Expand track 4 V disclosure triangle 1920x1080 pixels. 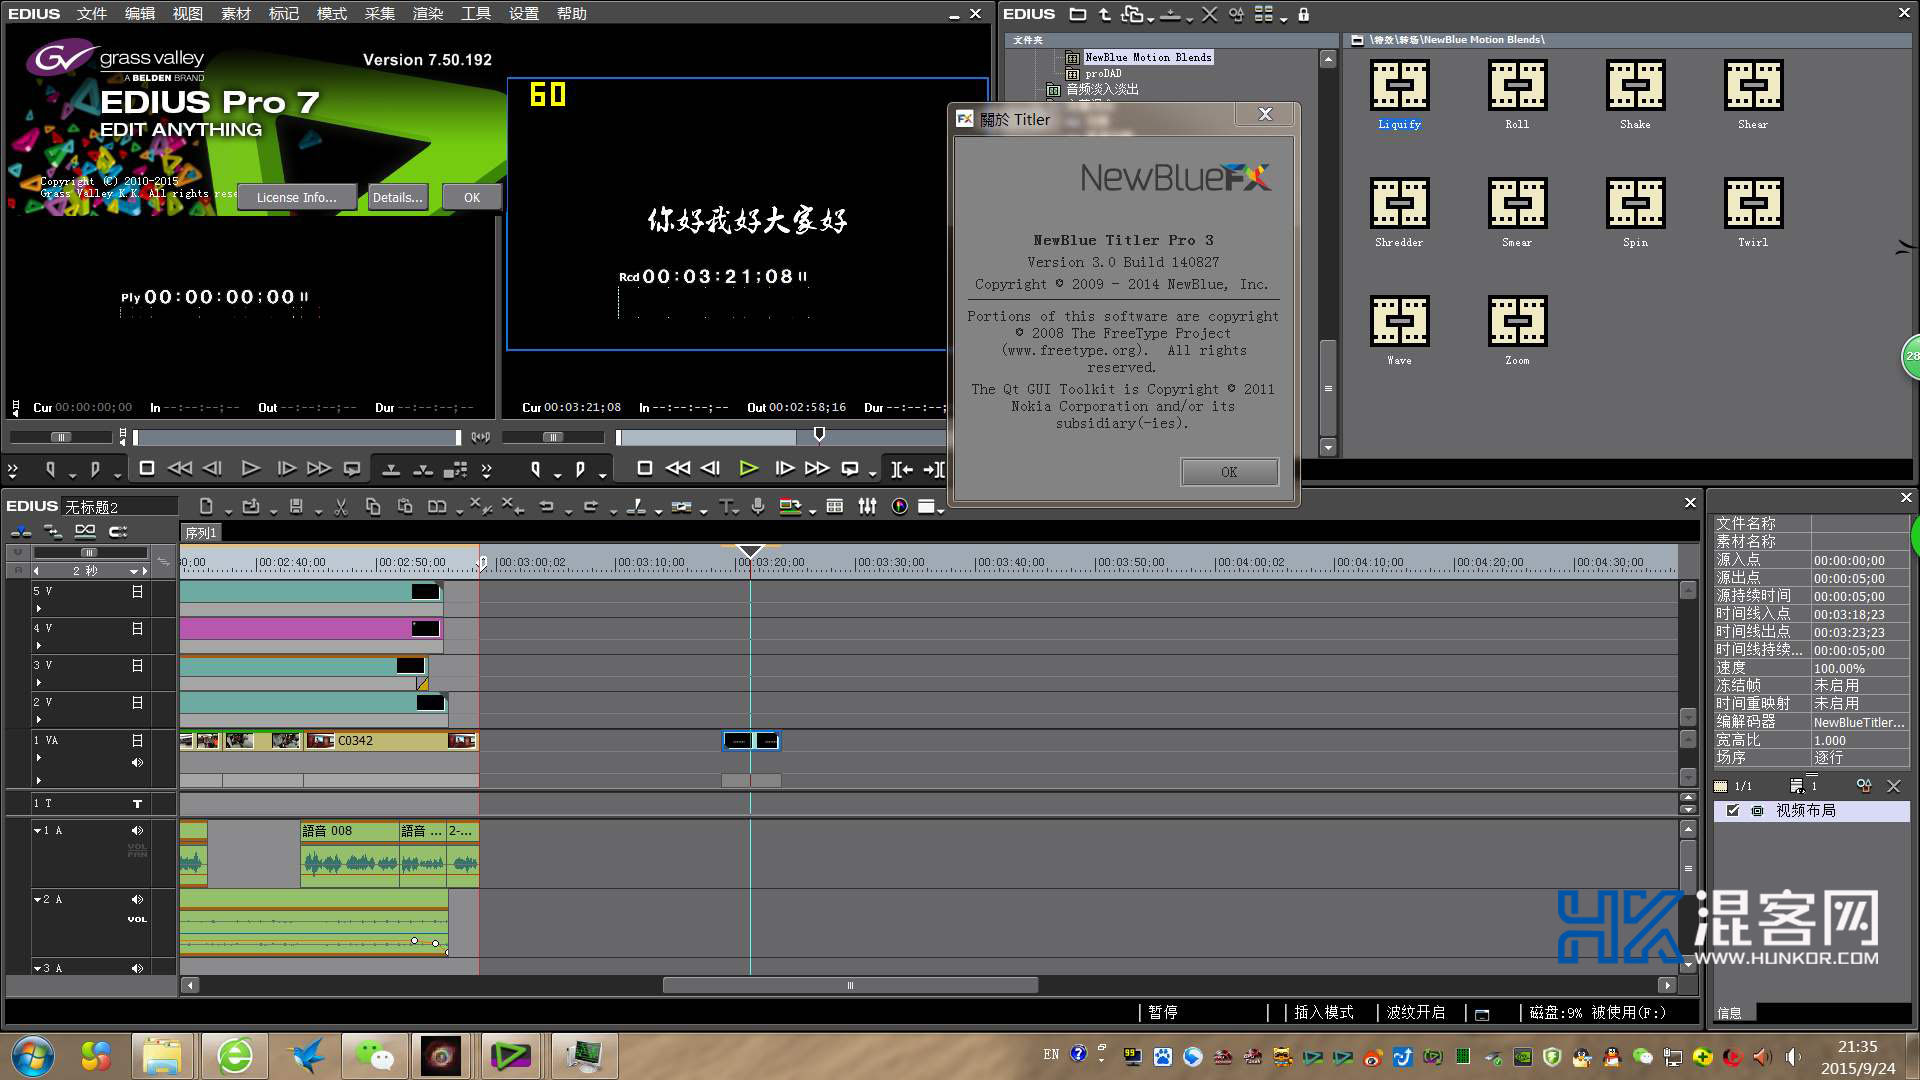click(x=39, y=645)
